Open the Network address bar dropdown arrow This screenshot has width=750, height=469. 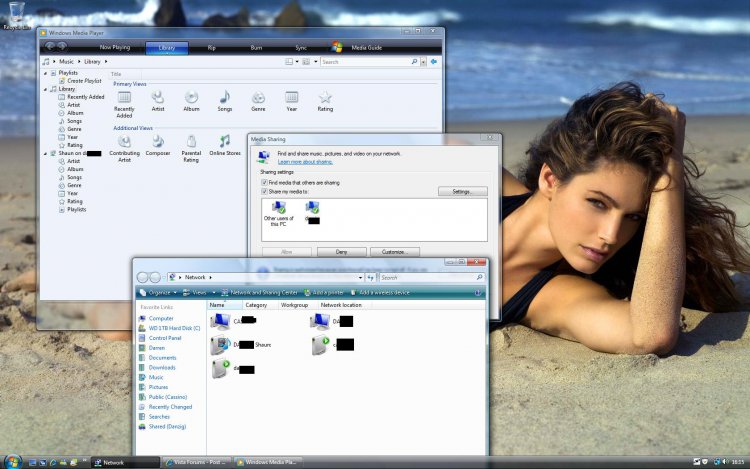pos(360,277)
